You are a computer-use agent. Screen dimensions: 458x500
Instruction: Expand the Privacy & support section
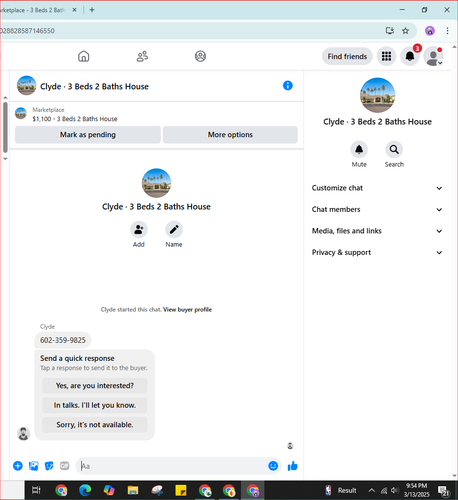(377, 252)
